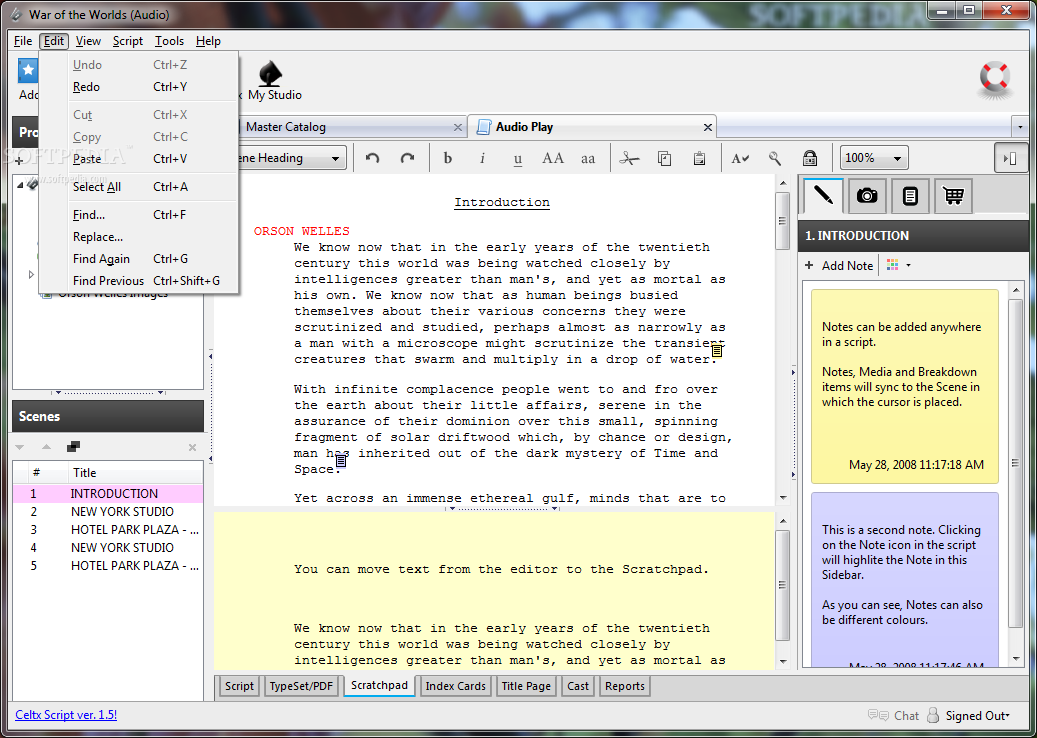Switch to the Script bottom tab

[x=239, y=686]
